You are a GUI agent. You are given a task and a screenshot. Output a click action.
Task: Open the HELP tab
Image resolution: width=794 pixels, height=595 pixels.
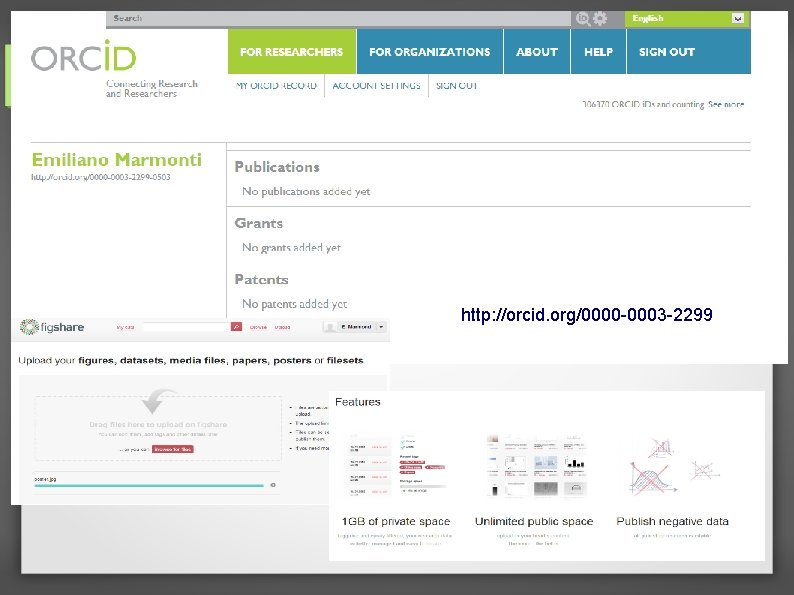tap(599, 52)
